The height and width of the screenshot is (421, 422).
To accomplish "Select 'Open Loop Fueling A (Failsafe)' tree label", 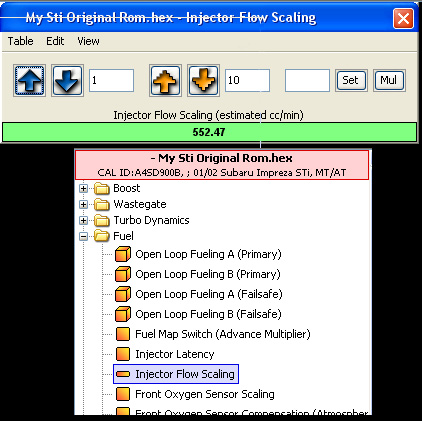I will click(x=209, y=294).
